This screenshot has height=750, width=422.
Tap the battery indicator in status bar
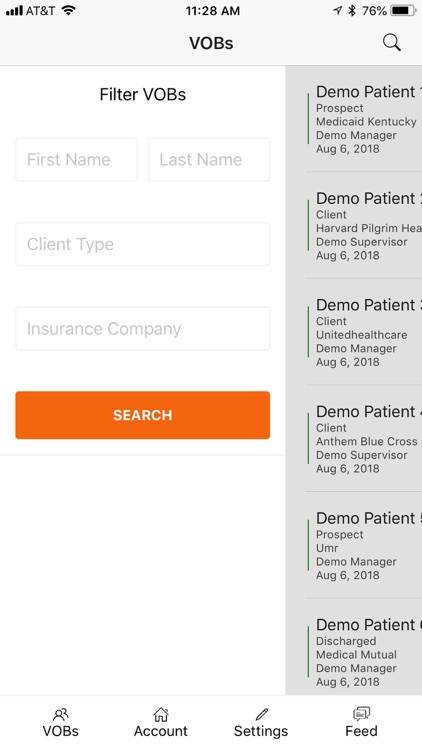pyautogui.click(x=404, y=11)
